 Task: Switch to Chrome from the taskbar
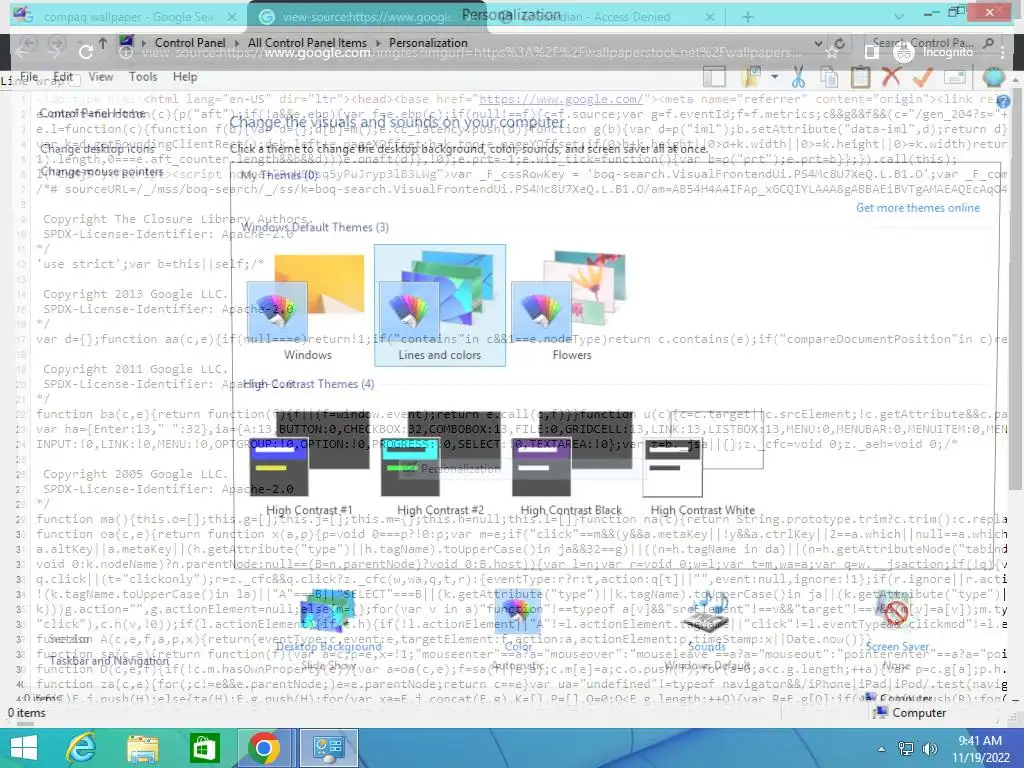tap(264, 748)
